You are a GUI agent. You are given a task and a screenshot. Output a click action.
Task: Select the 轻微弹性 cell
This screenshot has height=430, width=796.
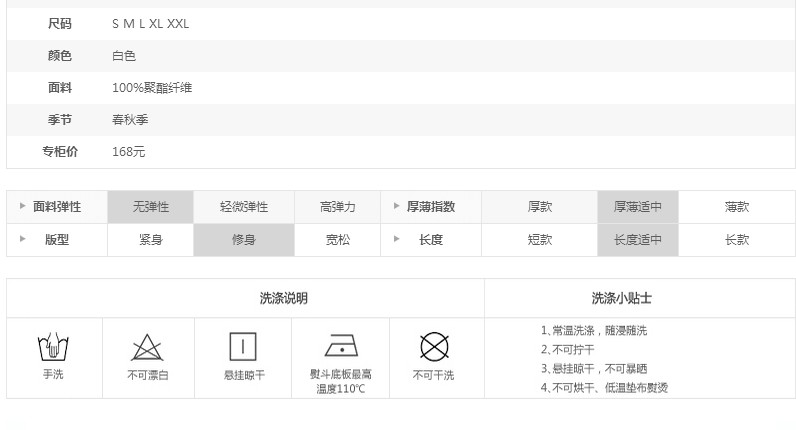point(244,207)
